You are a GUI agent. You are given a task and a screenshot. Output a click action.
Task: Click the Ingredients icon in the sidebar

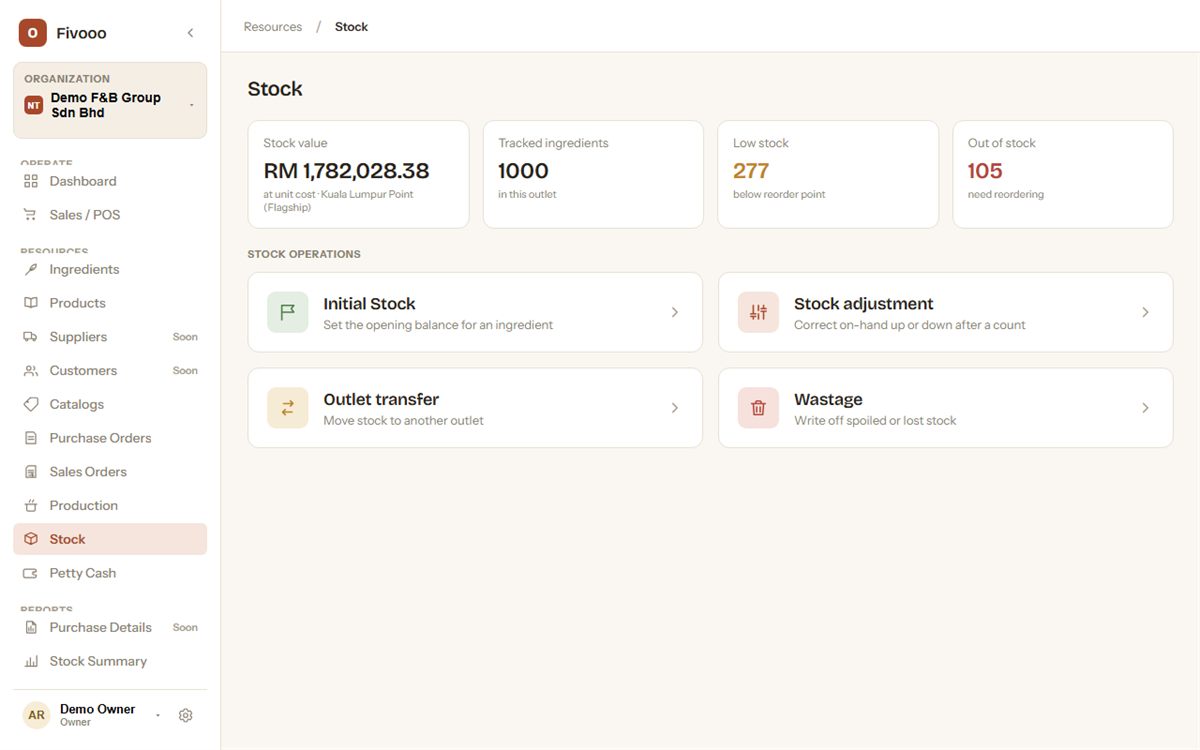point(31,269)
